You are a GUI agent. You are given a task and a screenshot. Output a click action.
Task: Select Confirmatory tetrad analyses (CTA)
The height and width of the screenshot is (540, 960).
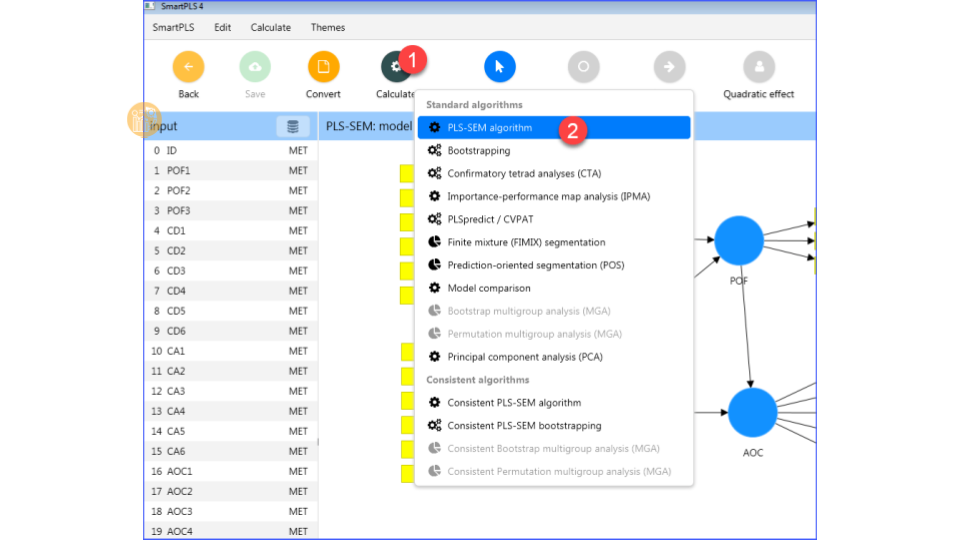pyautogui.click(x=554, y=173)
